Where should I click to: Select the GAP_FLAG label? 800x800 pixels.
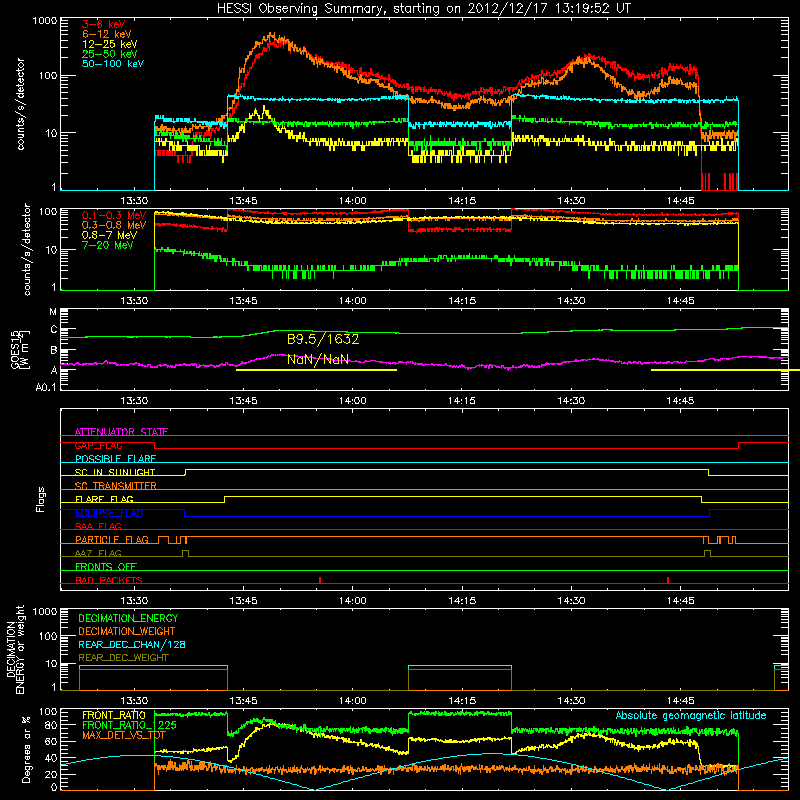(x=98, y=445)
